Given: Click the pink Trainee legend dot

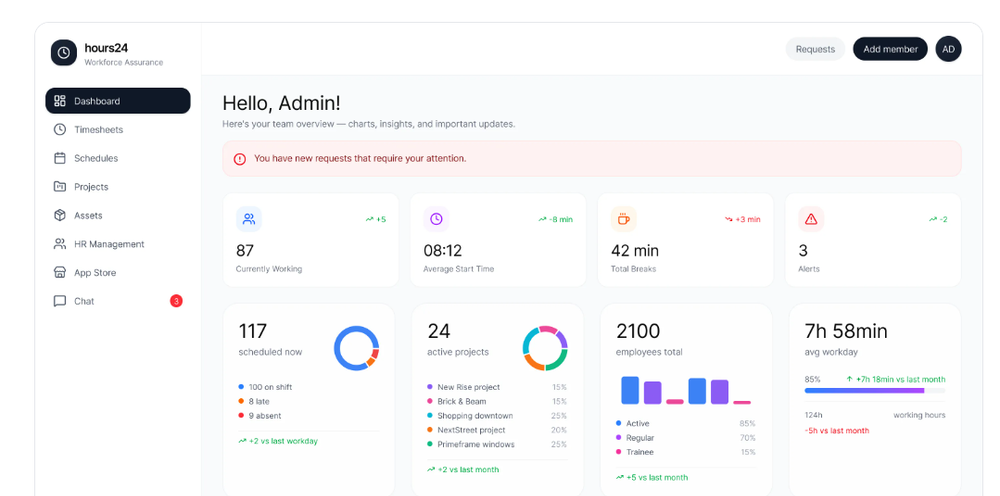Looking at the screenshot, I should pyautogui.click(x=619, y=452).
